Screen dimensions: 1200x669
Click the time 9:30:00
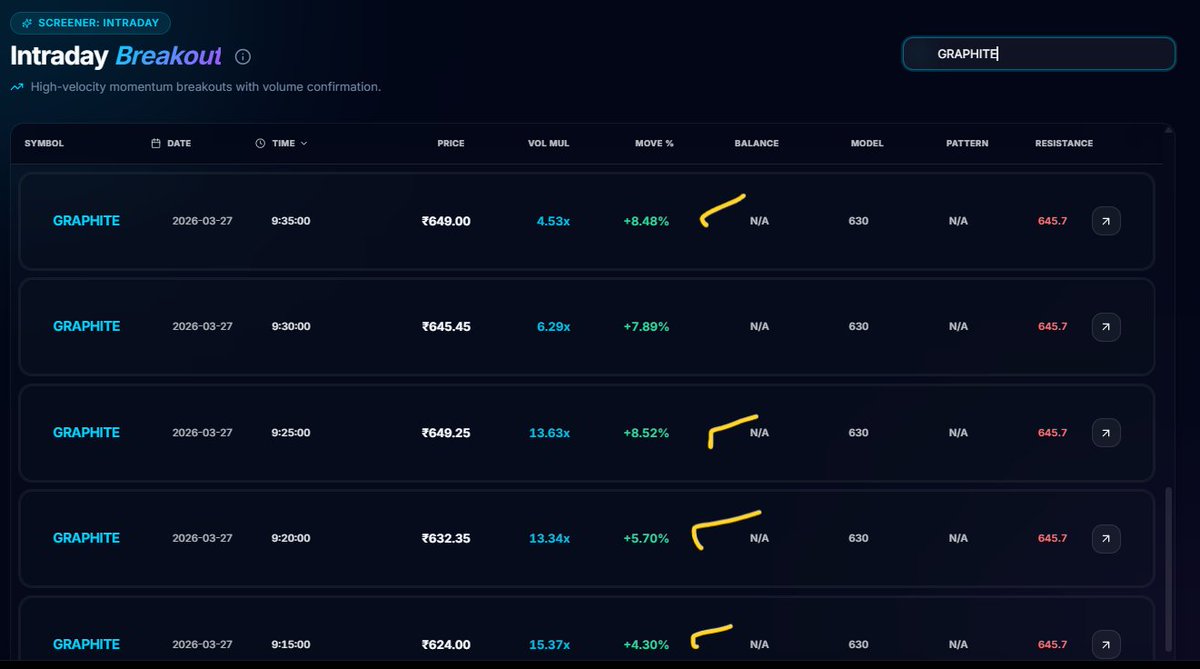click(291, 327)
